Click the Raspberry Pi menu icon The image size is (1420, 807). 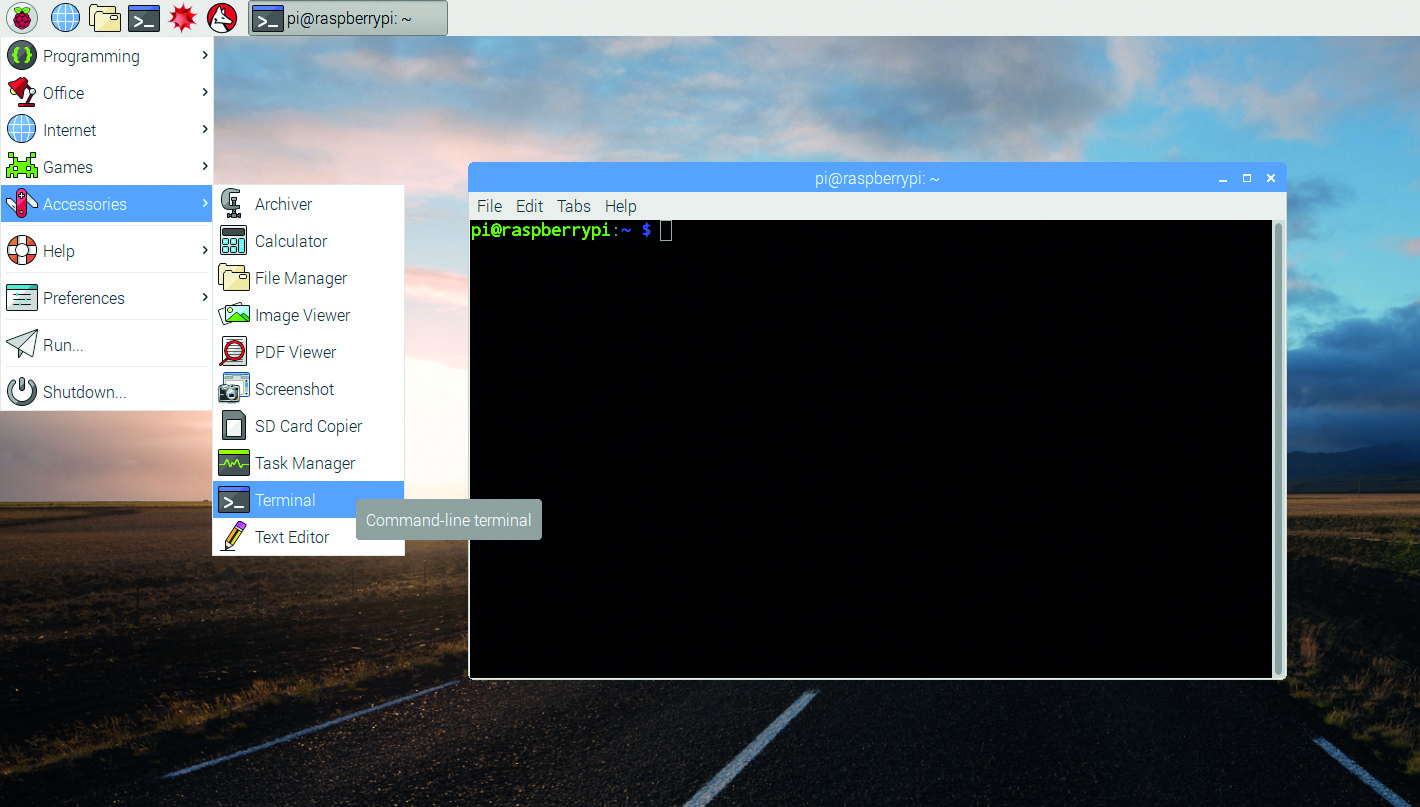pos(21,17)
